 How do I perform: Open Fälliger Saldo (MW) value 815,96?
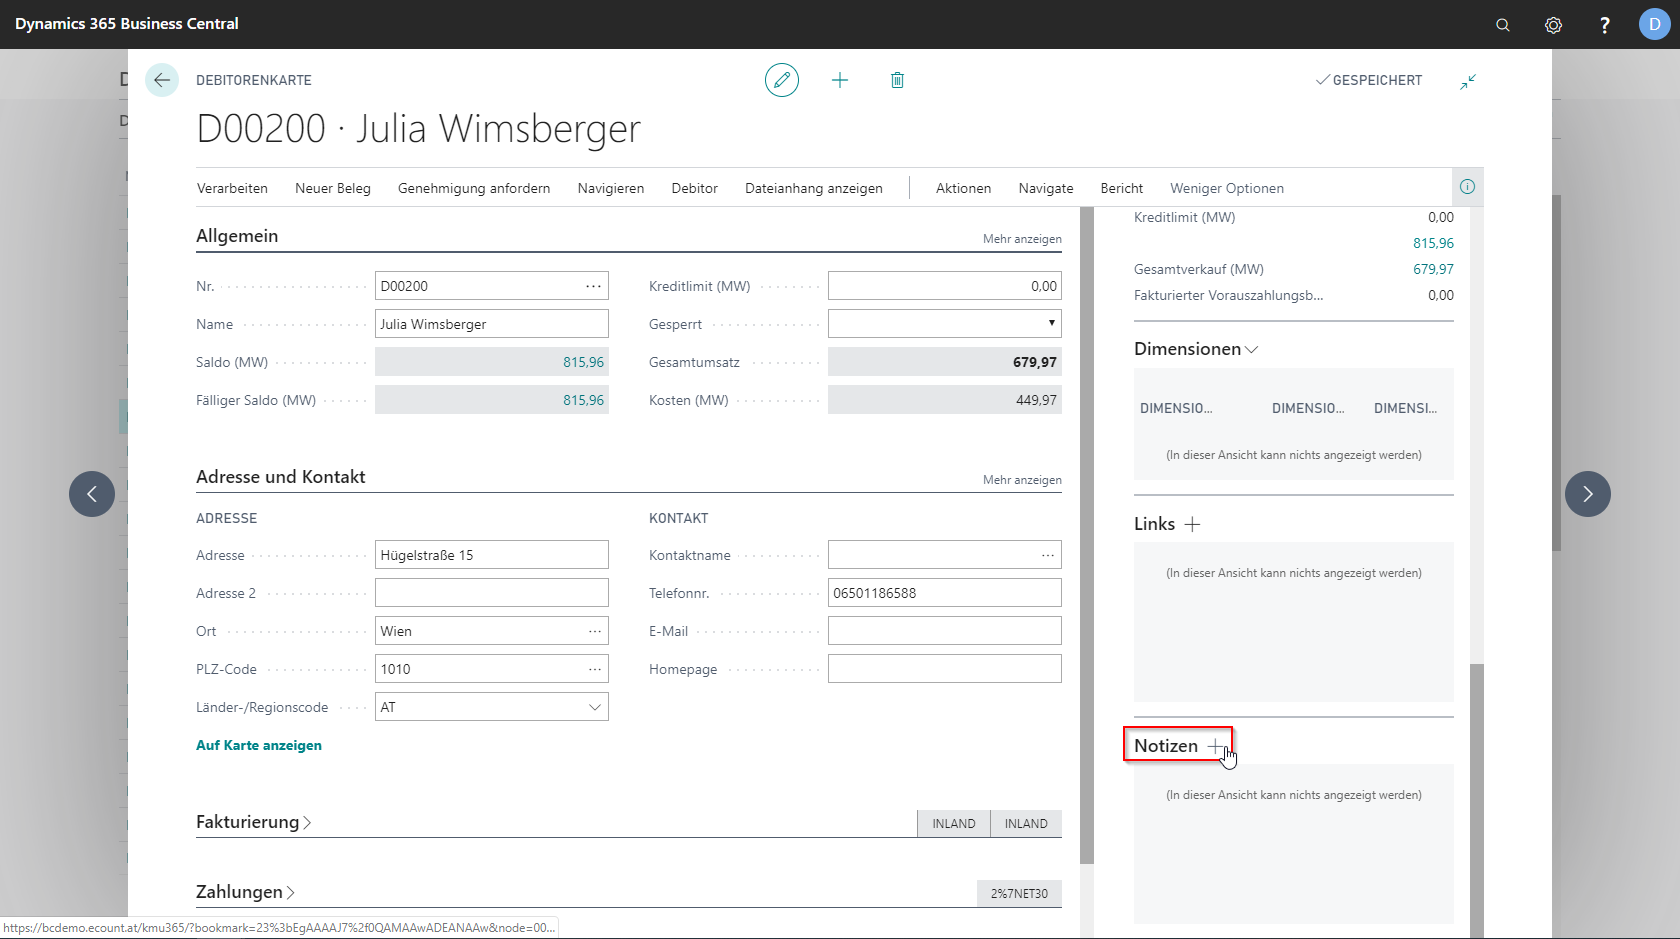coord(583,400)
